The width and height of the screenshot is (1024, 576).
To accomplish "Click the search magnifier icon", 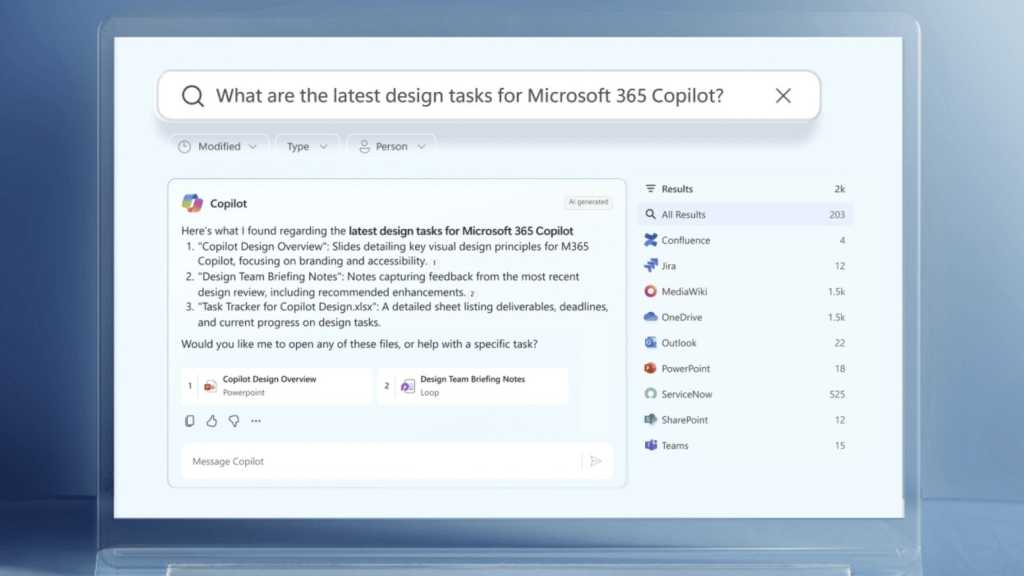I will point(193,96).
